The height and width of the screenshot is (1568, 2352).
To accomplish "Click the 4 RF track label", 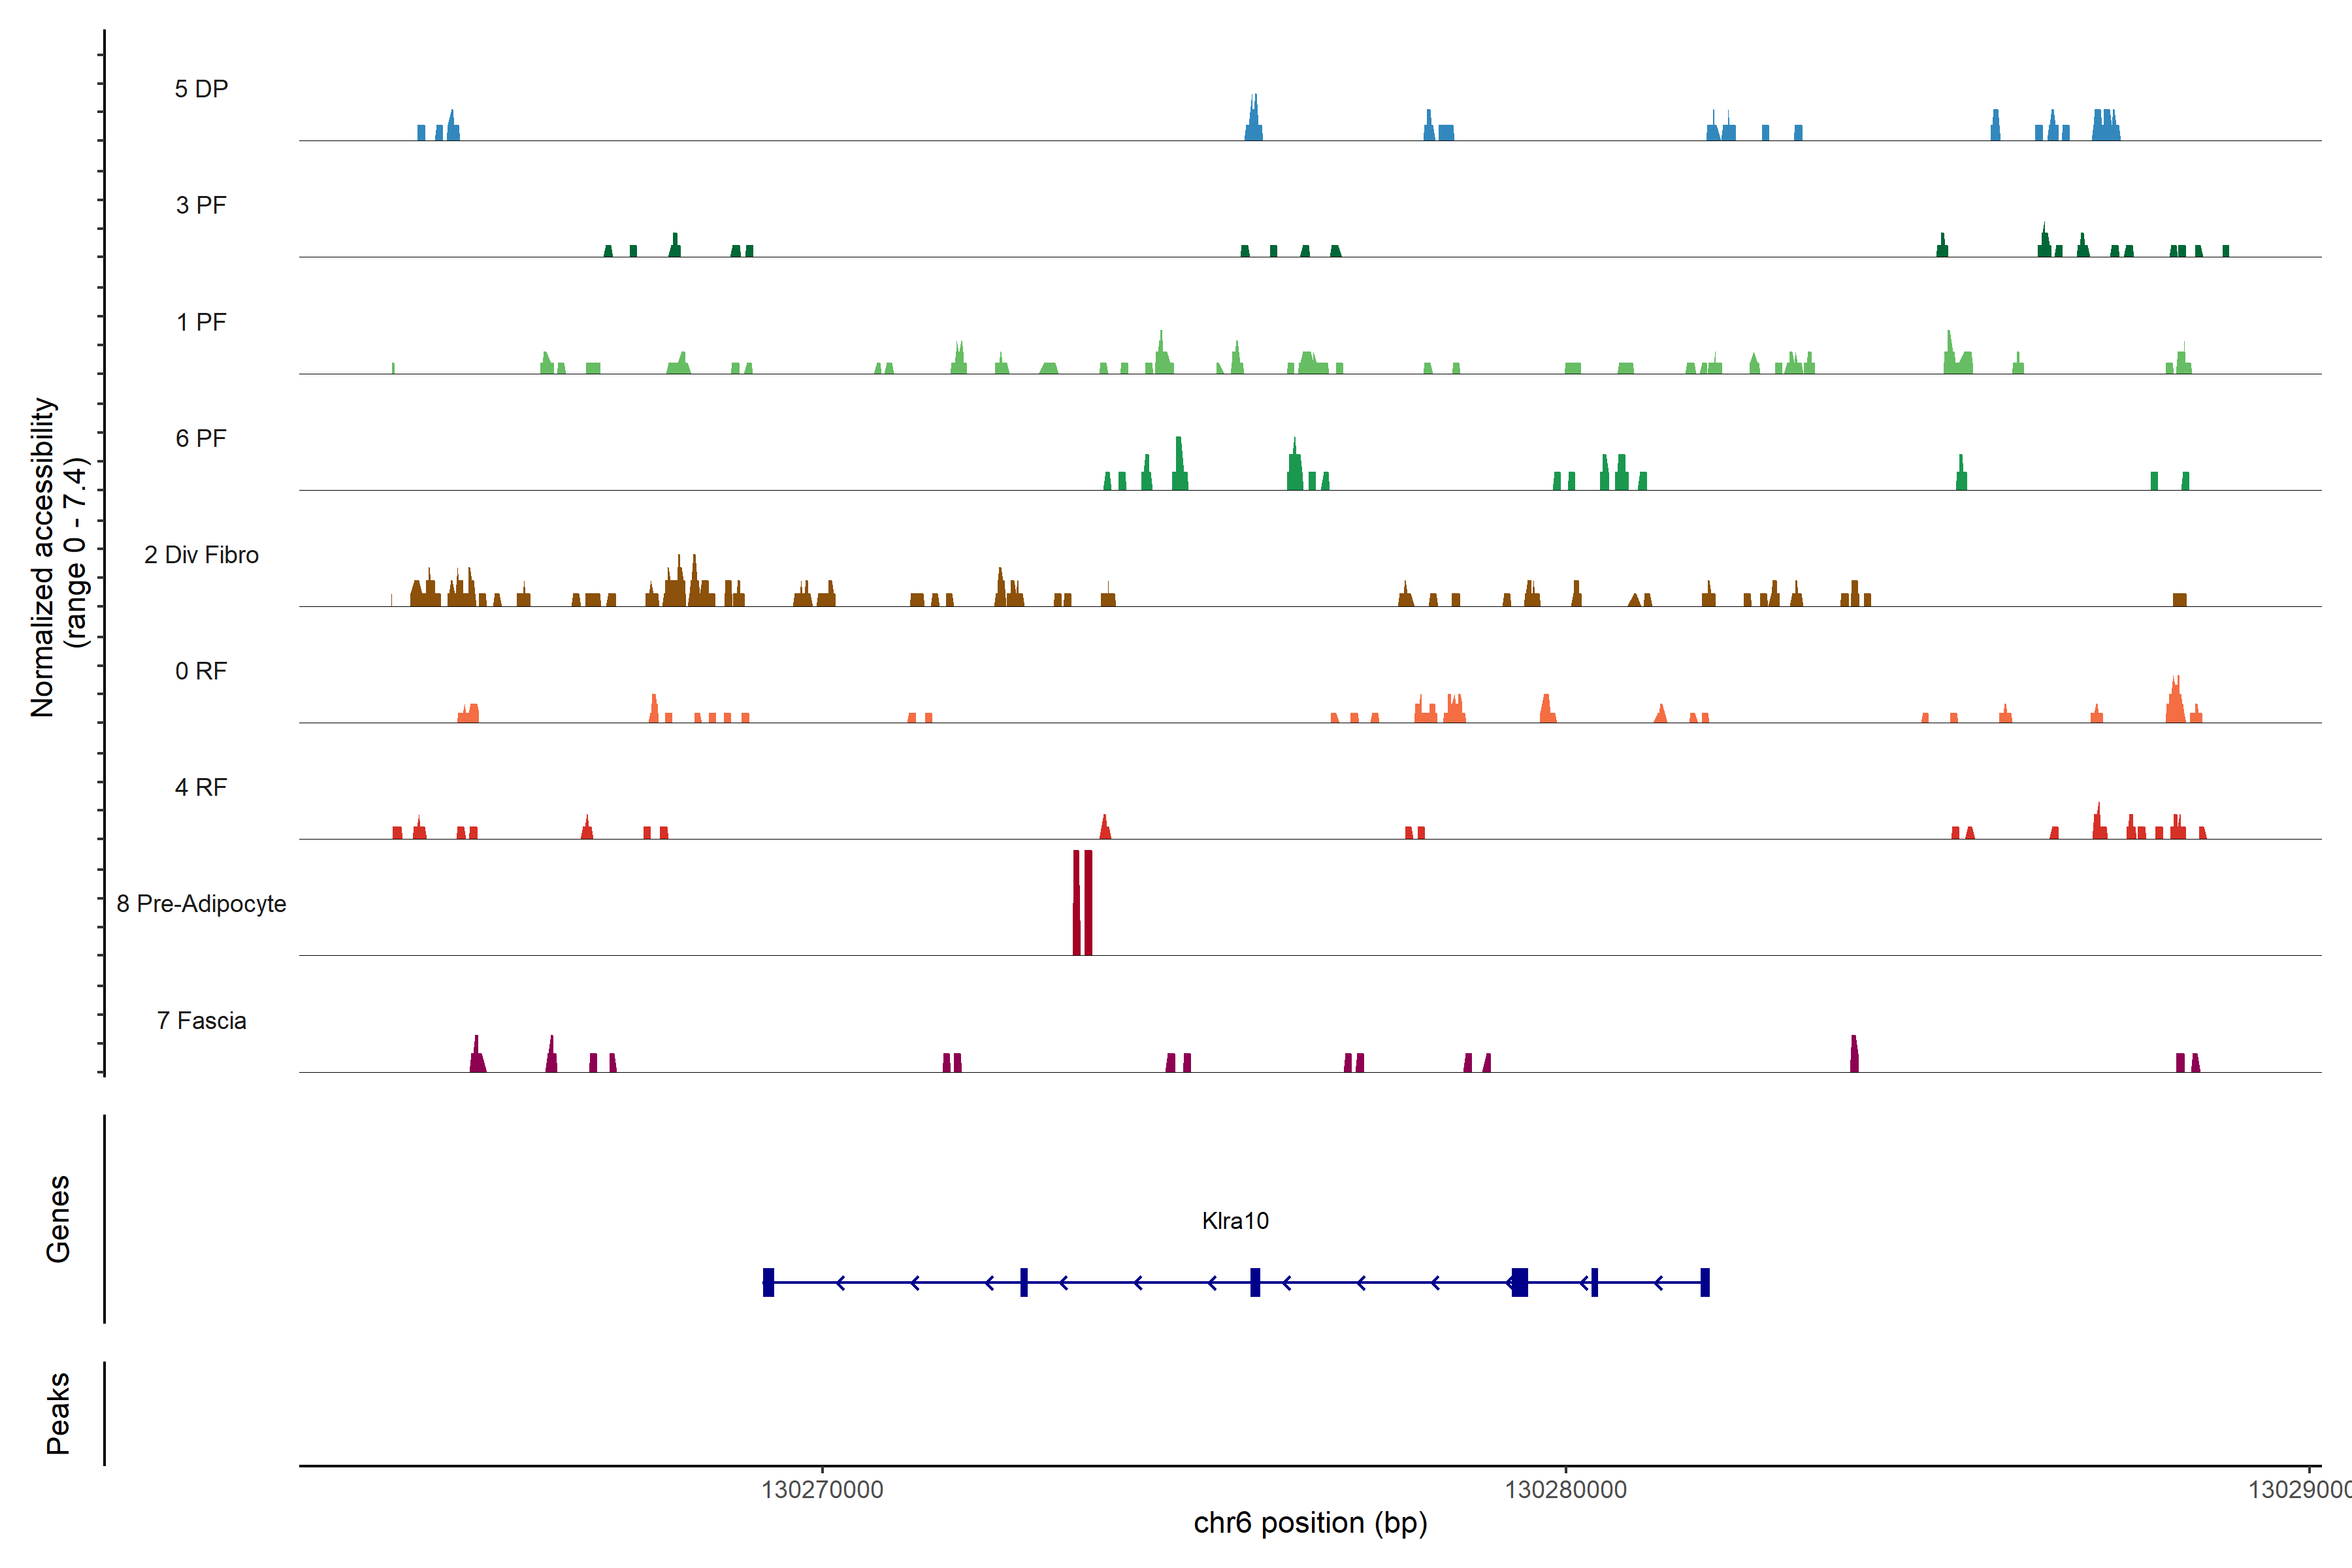I will [201, 787].
